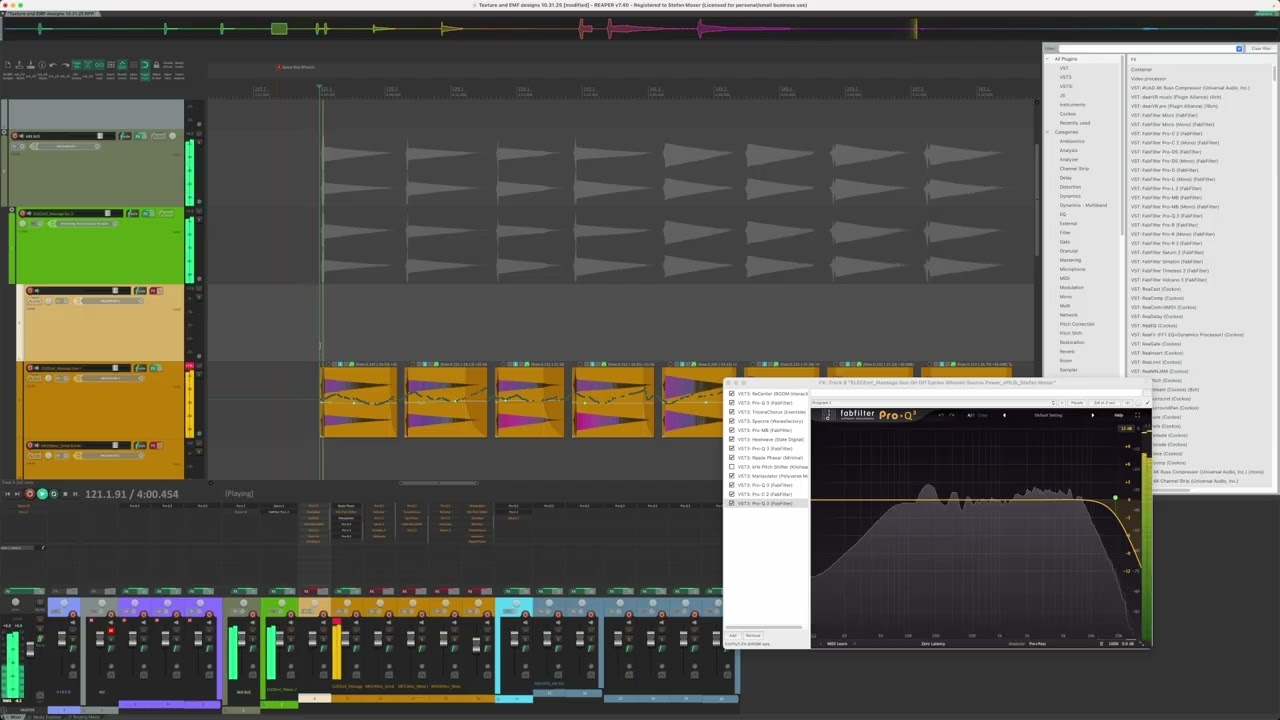This screenshot has height=720, width=1280.
Task: Disable ReCenter (BOOM) in the FX chain
Action: click(x=731, y=394)
